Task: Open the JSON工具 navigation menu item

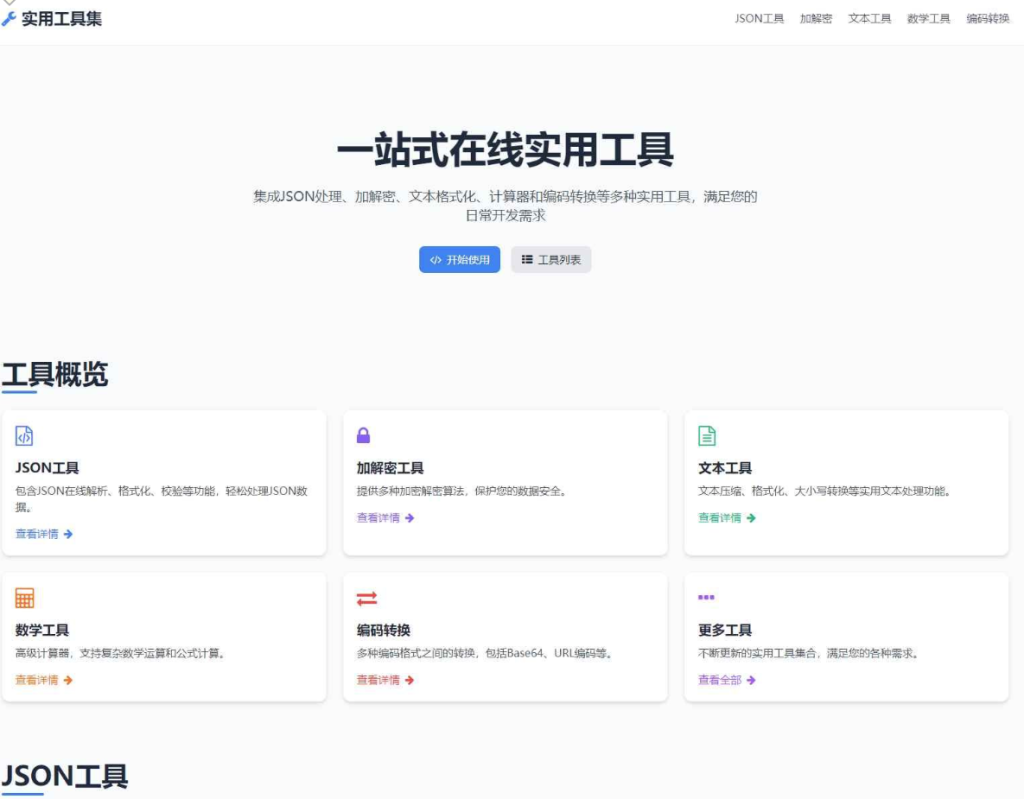Action: (x=758, y=17)
